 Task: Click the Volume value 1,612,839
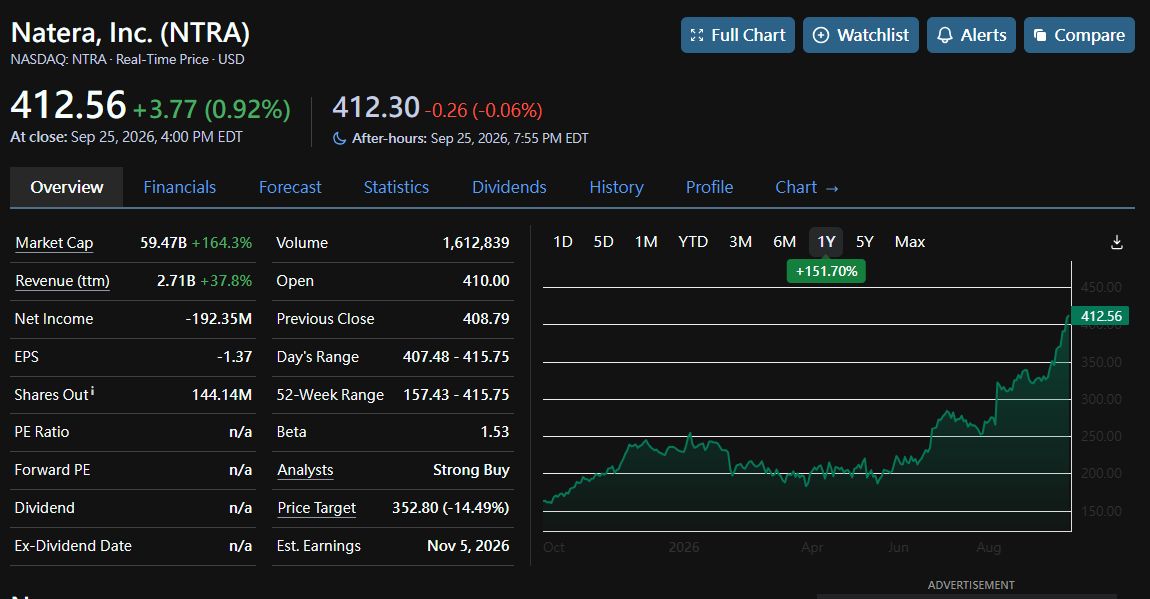coord(476,243)
